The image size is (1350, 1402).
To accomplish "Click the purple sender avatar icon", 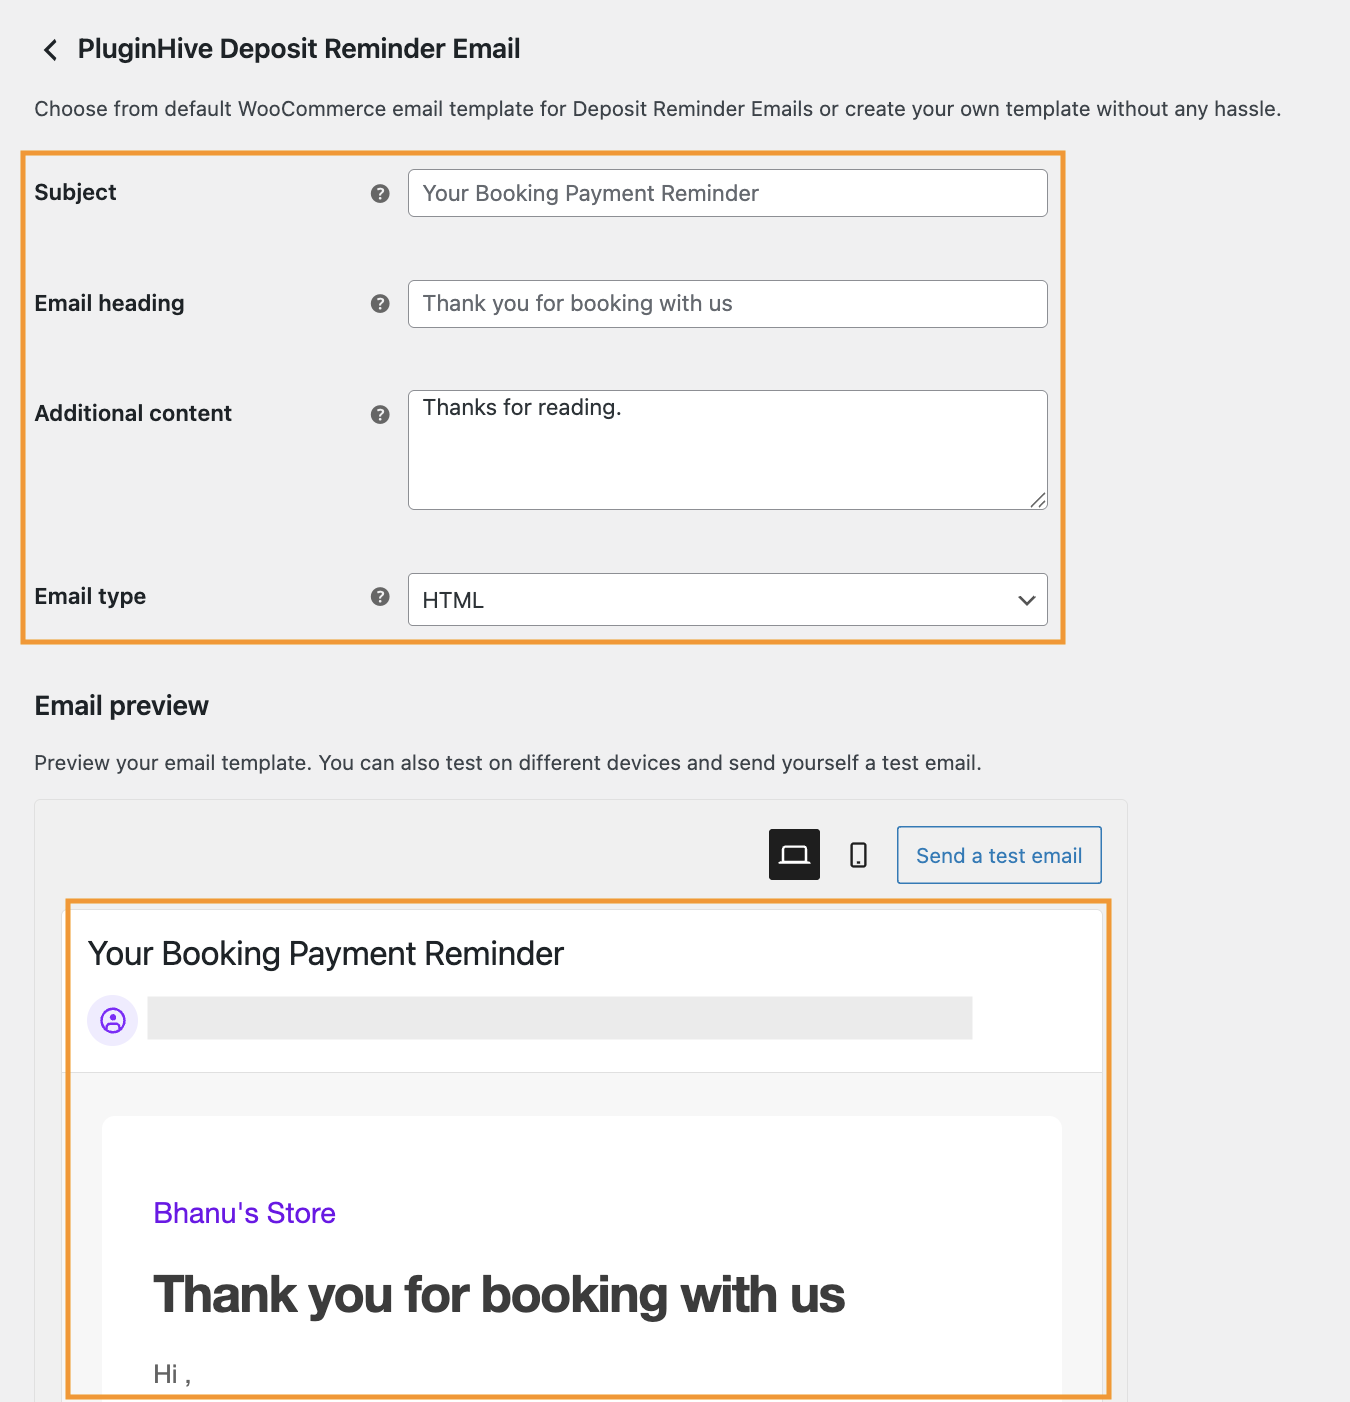I will 113,1020.
